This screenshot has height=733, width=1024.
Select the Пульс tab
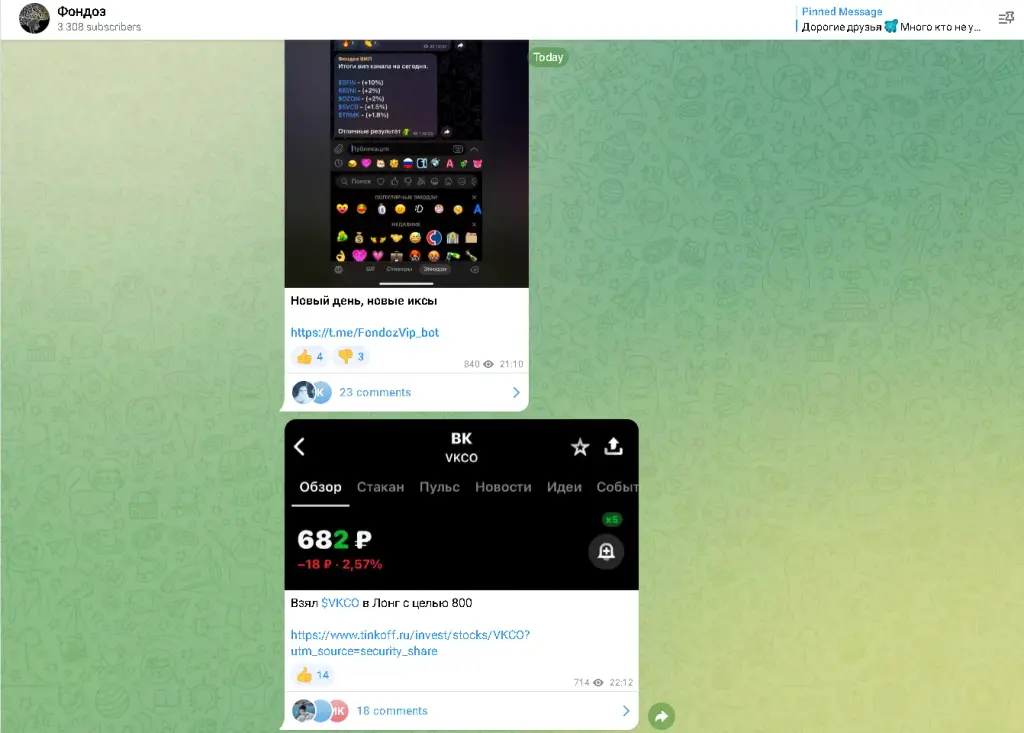pos(440,487)
